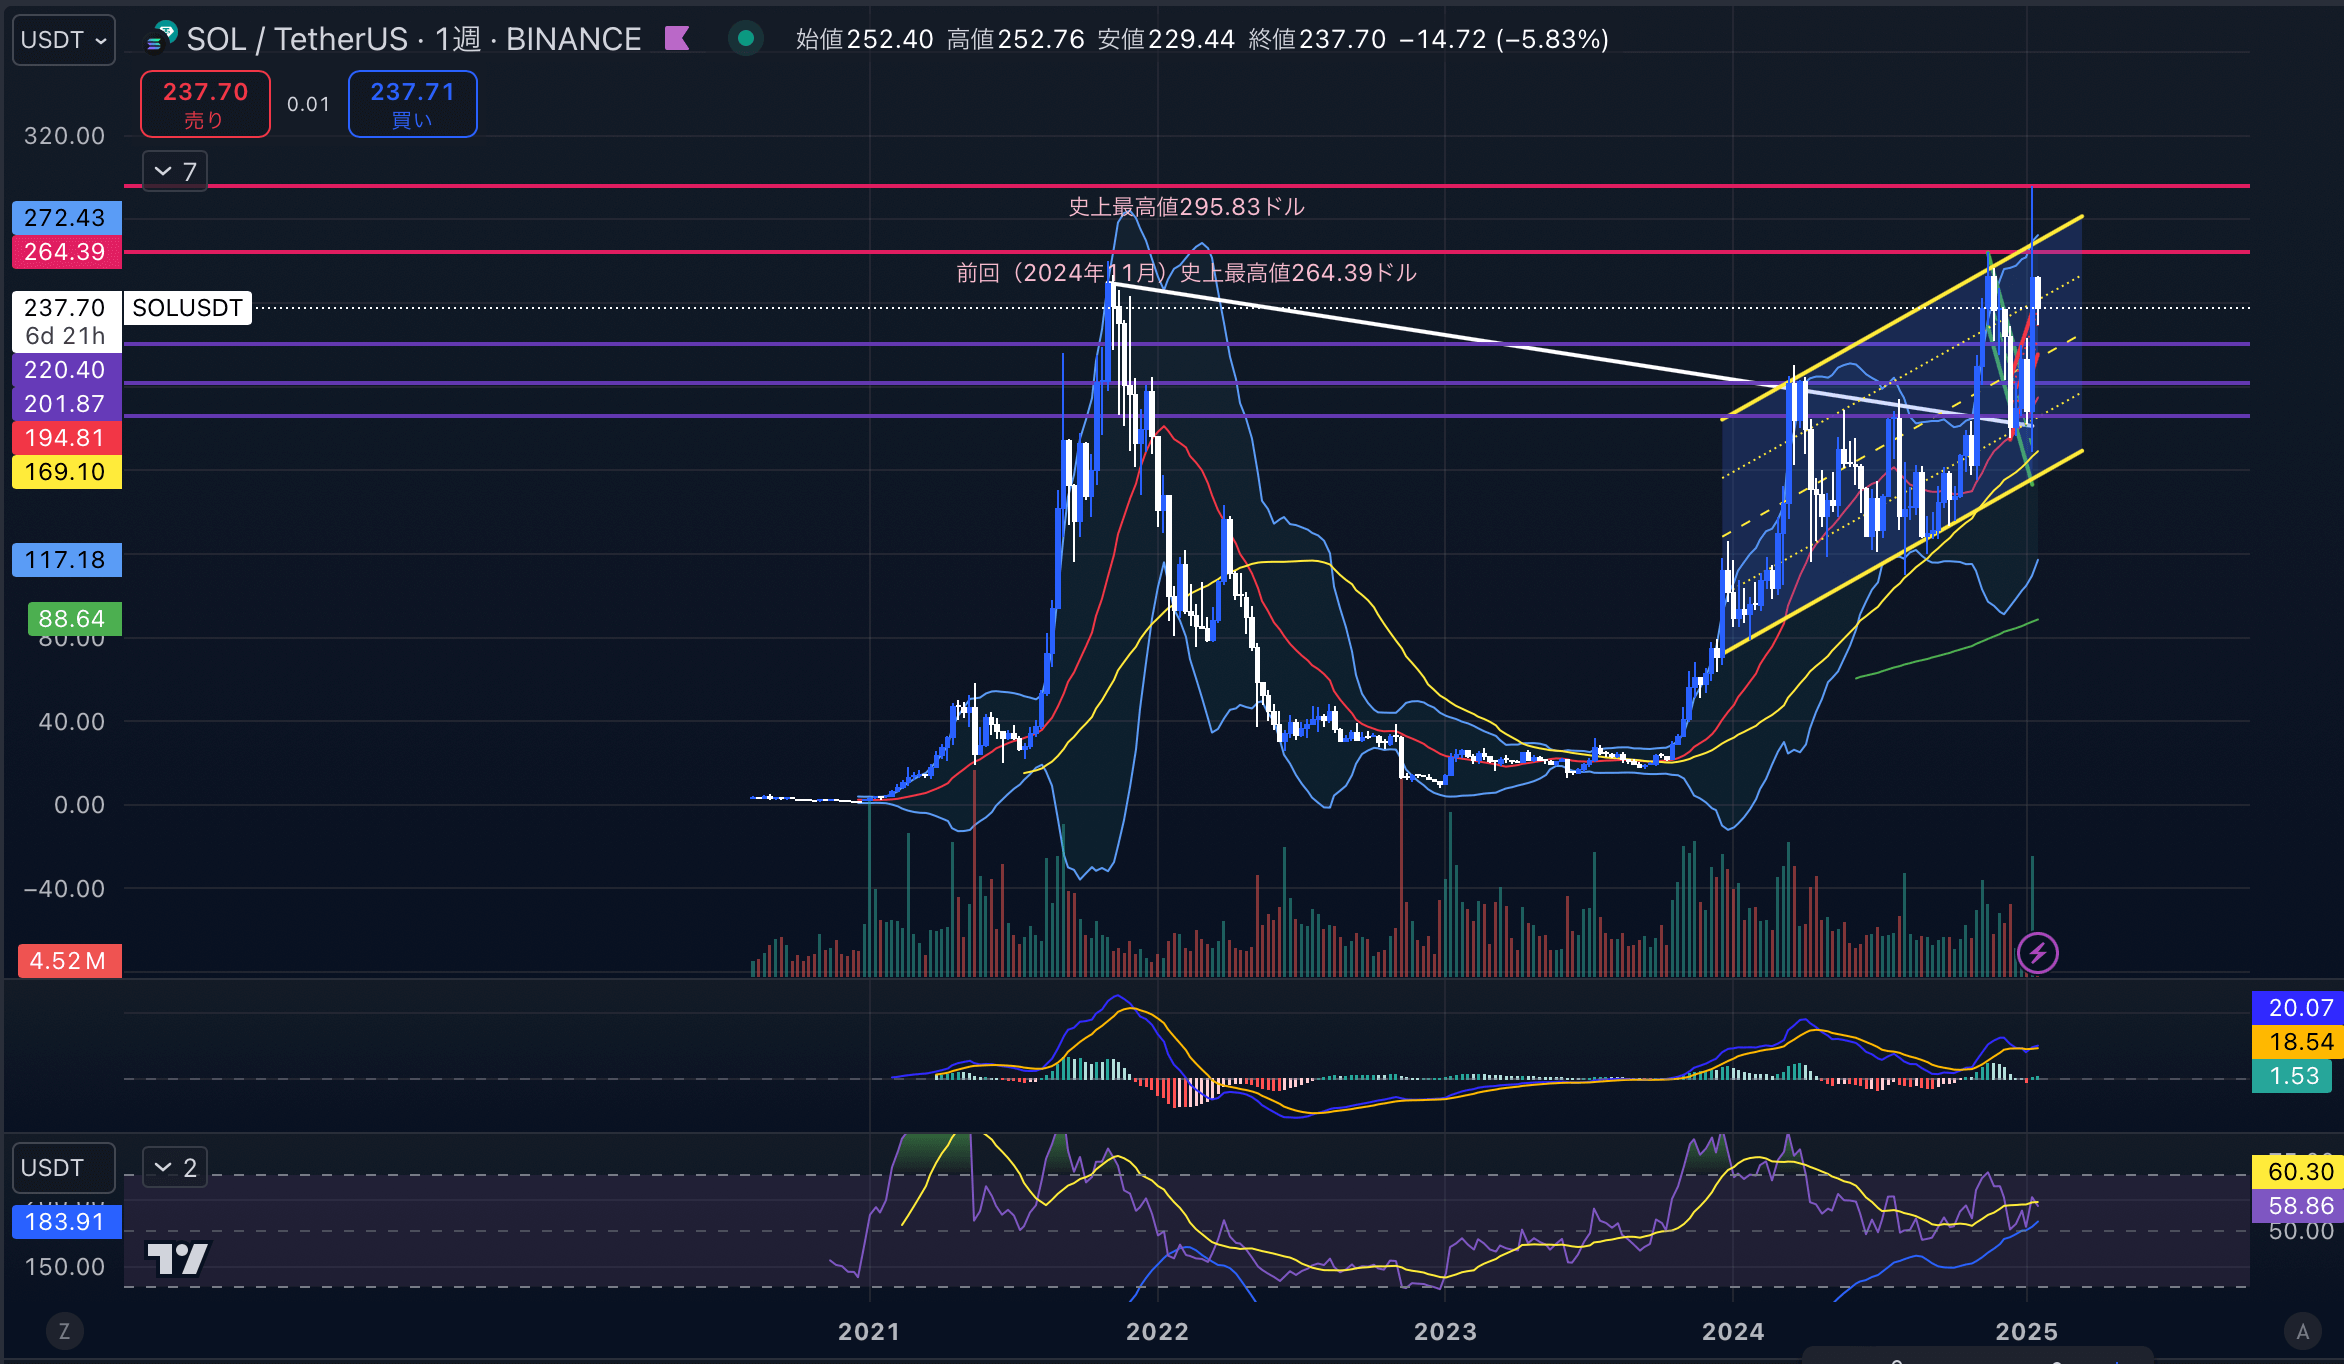Click the 2023 time axis label
2344x1364 pixels.
[1445, 1332]
